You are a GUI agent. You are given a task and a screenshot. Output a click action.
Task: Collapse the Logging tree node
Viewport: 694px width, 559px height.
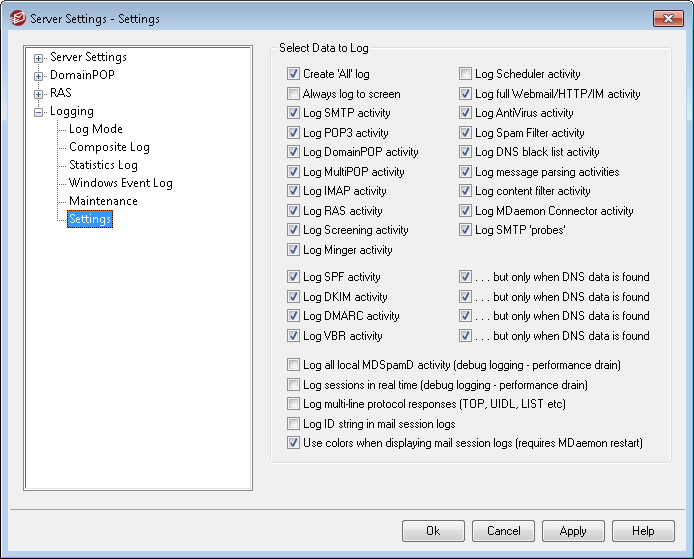pyautogui.click(x=39, y=112)
